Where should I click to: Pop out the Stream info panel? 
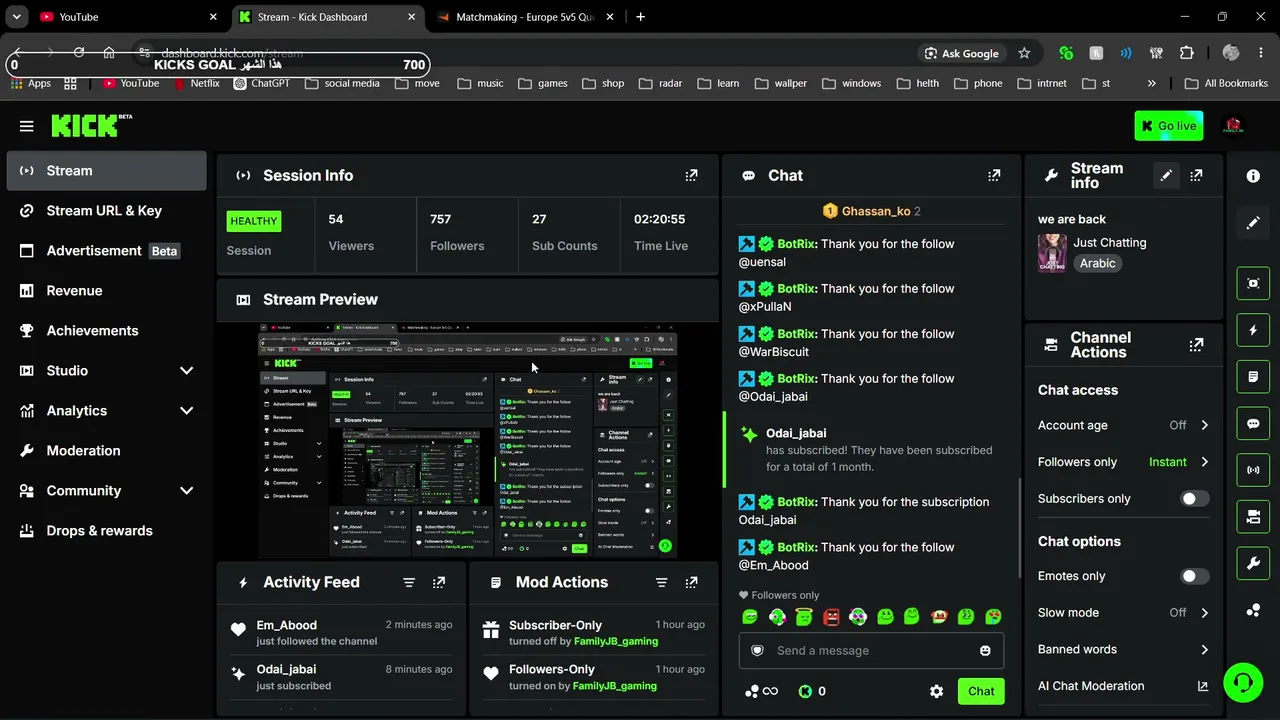click(x=1196, y=175)
